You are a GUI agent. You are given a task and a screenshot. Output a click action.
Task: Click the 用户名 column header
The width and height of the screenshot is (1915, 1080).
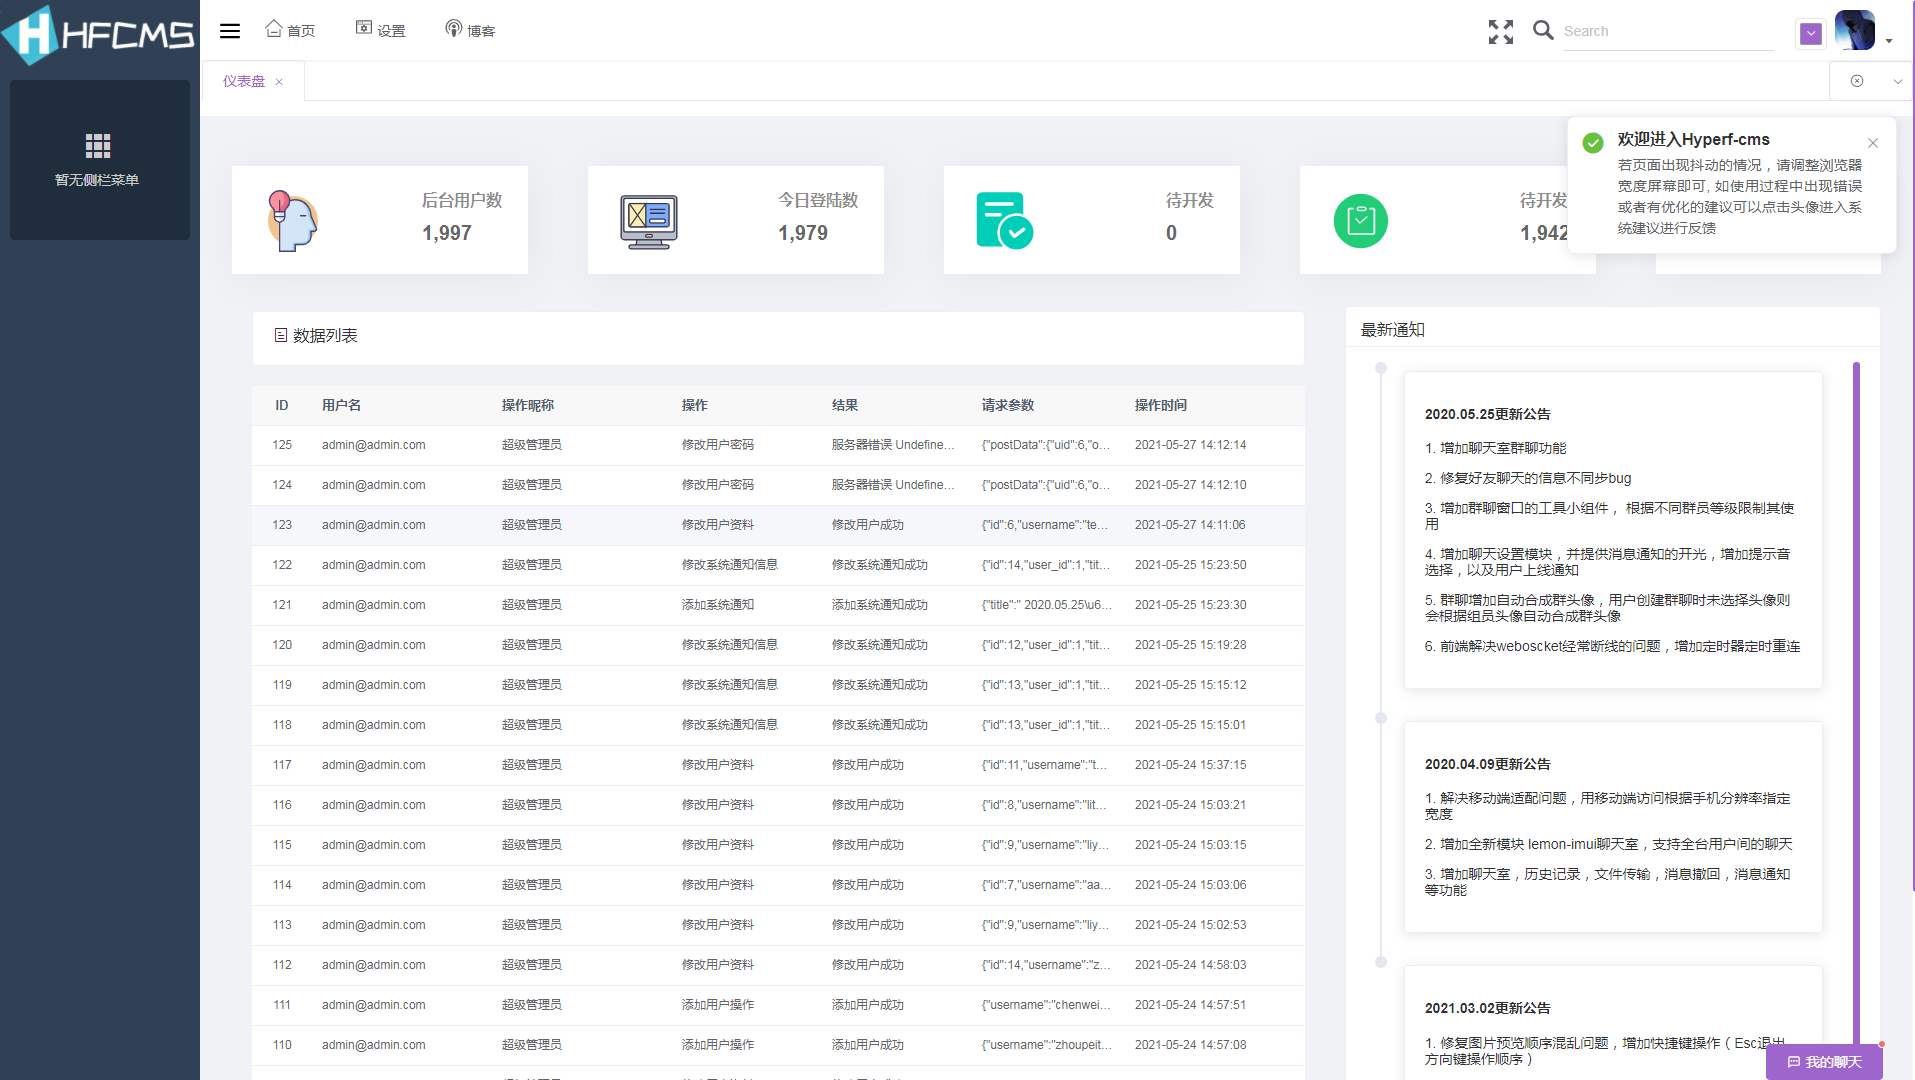click(x=342, y=405)
